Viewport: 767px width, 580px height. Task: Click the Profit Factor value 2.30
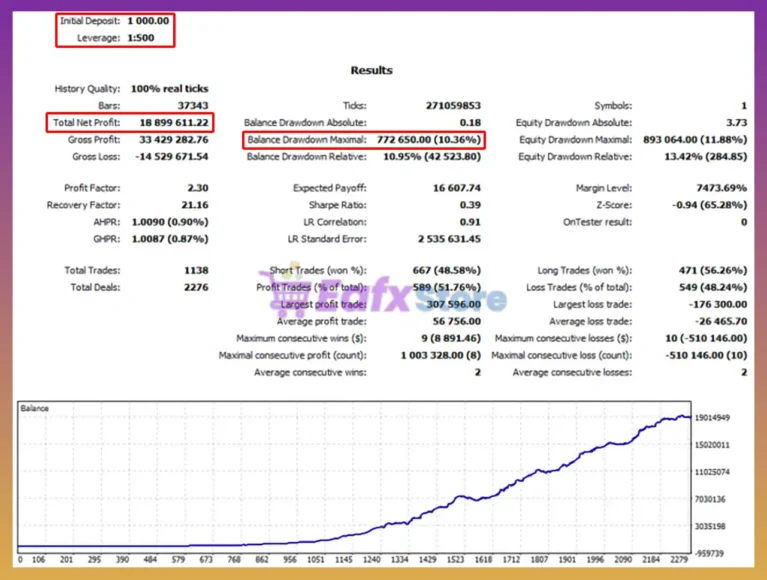click(x=198, y=188)
